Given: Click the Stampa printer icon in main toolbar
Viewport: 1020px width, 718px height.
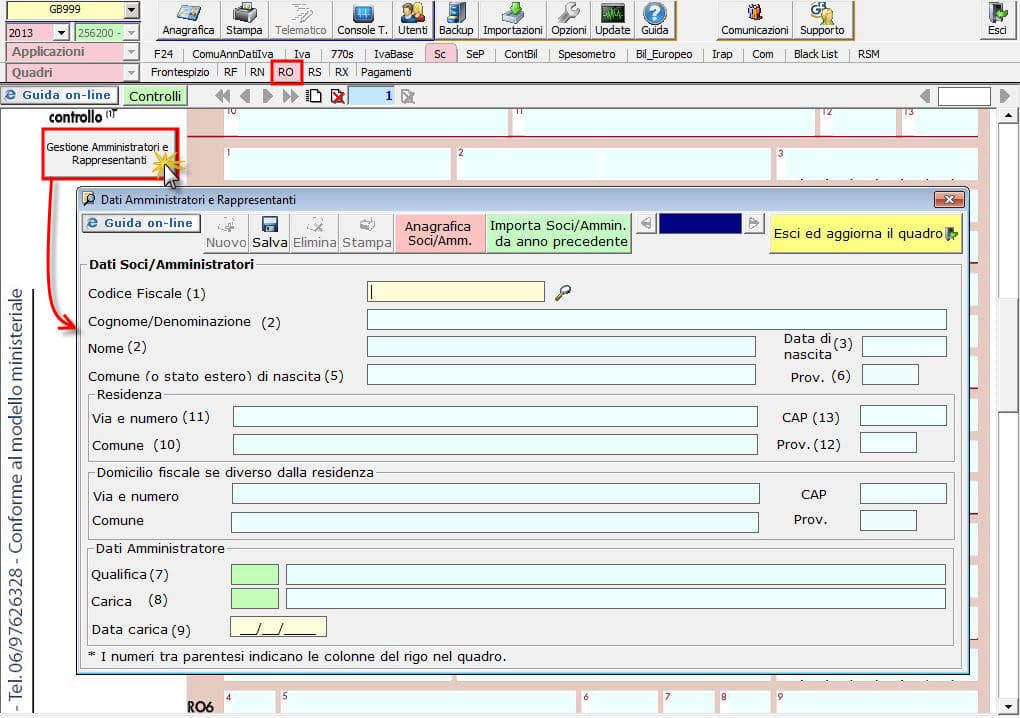Looking at the screenshot, I should pos(243,19).
